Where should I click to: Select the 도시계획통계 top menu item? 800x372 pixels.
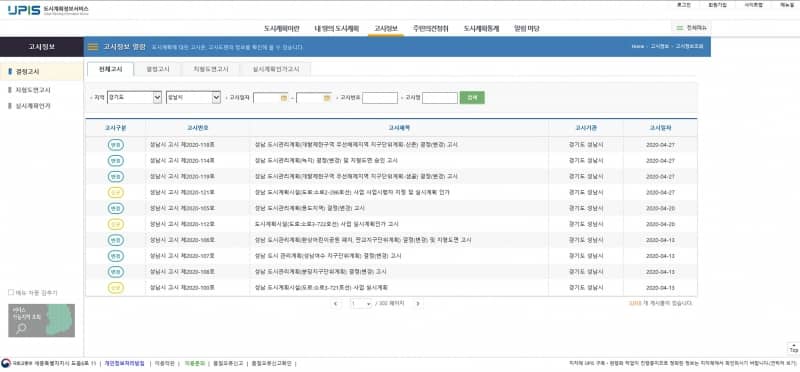481,29
